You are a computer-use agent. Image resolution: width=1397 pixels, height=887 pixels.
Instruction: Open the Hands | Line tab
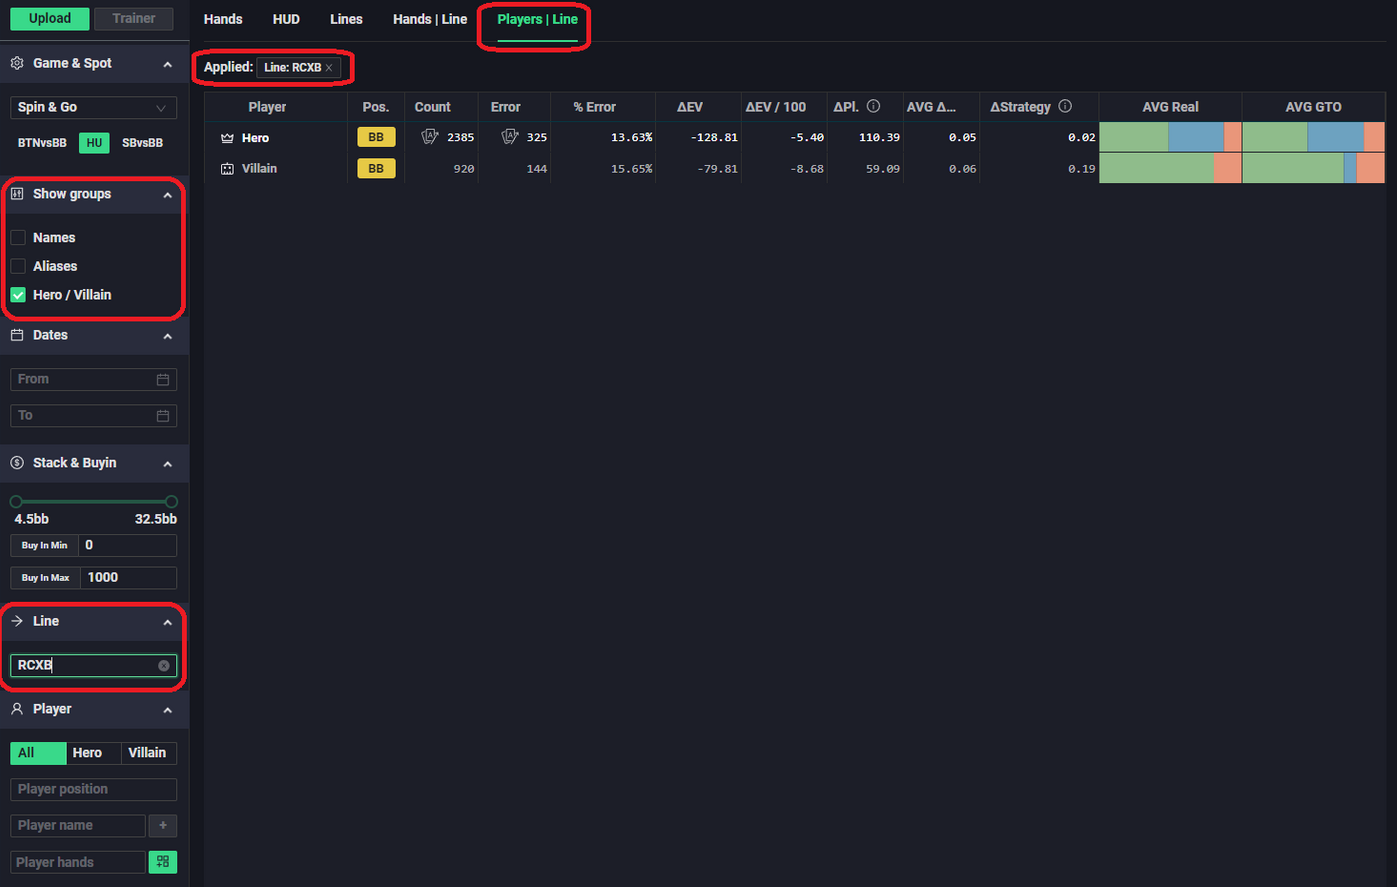tap(430, 19)
